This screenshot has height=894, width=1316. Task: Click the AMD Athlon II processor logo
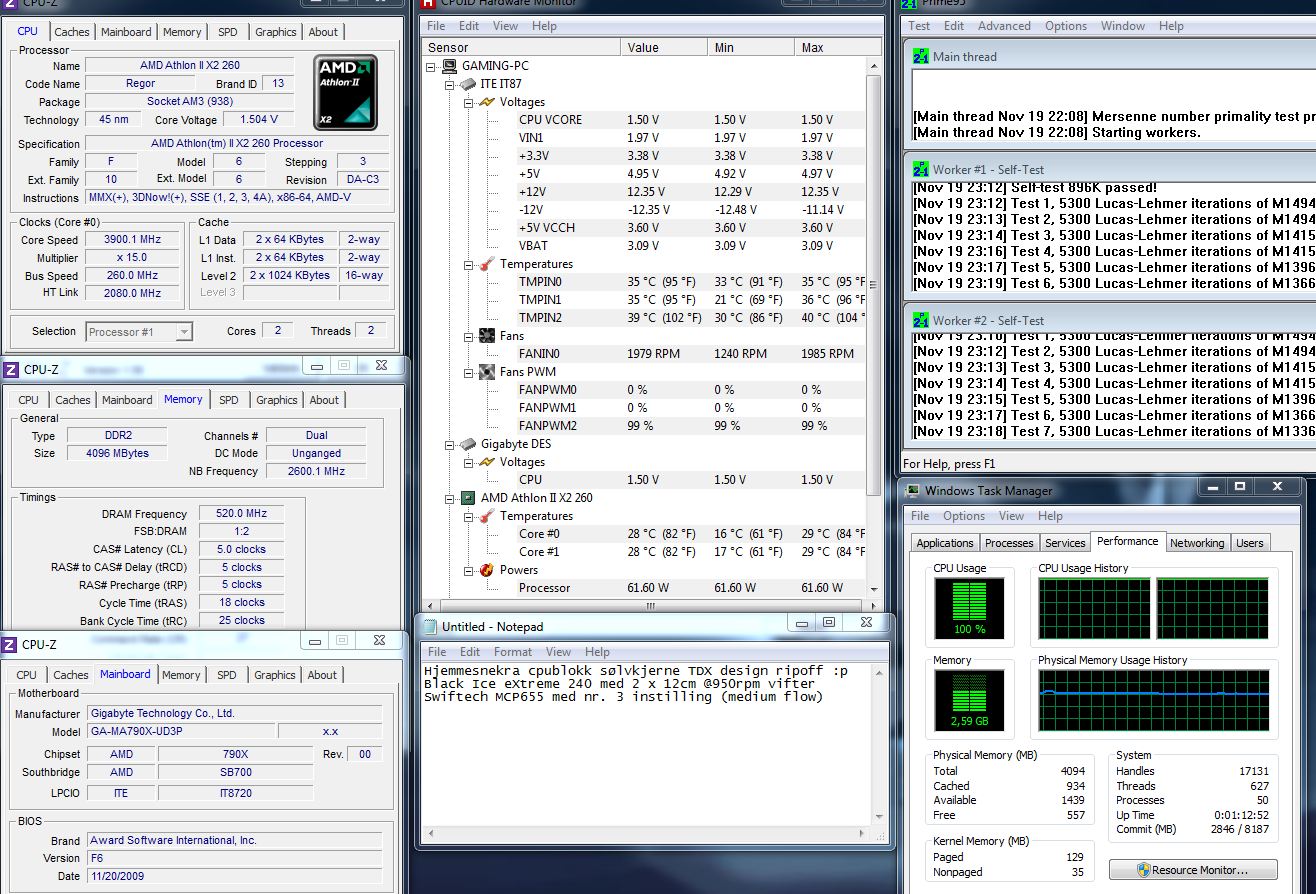(x=345, y=93)
